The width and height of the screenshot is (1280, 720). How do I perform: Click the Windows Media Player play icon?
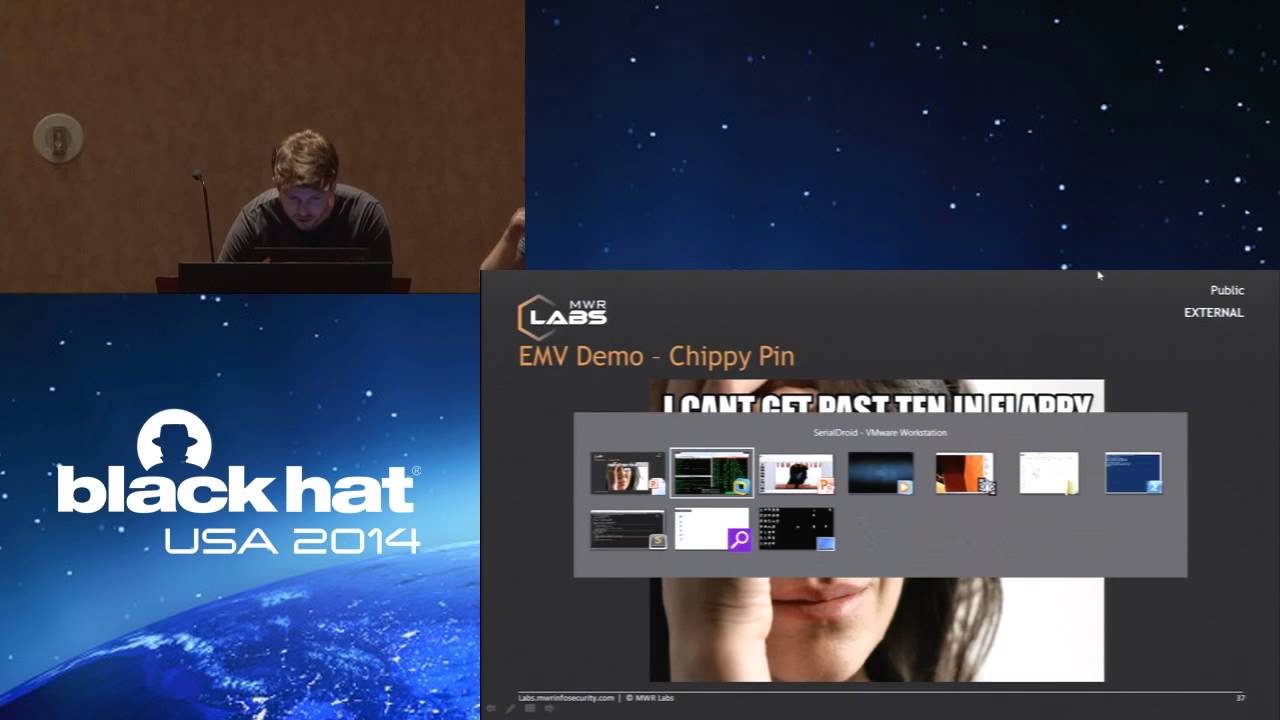click(905, 487)
